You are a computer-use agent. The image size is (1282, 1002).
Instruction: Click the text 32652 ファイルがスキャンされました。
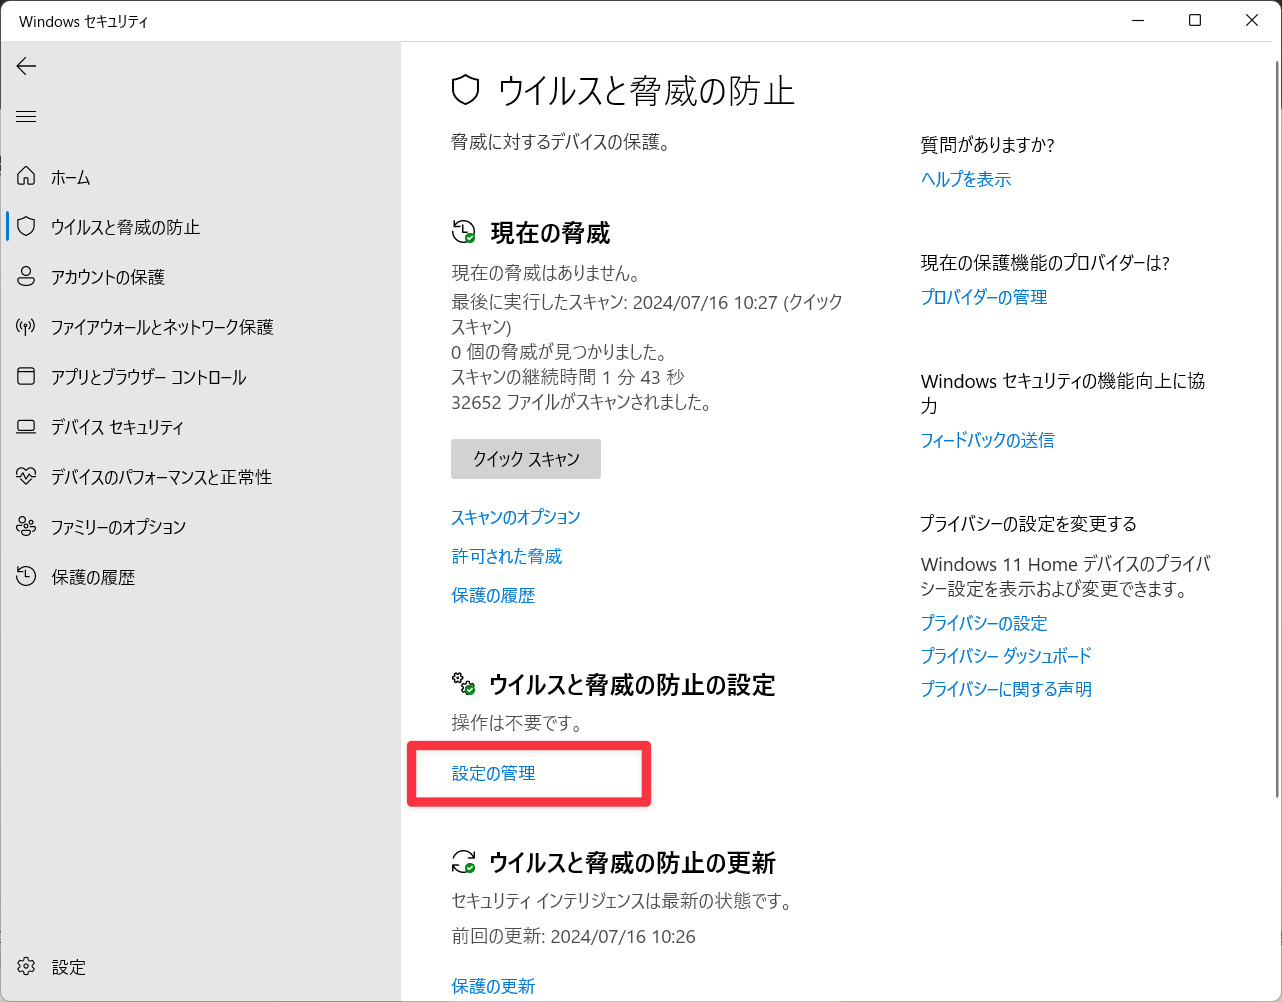pyautogui.click(x=582, y=403)
